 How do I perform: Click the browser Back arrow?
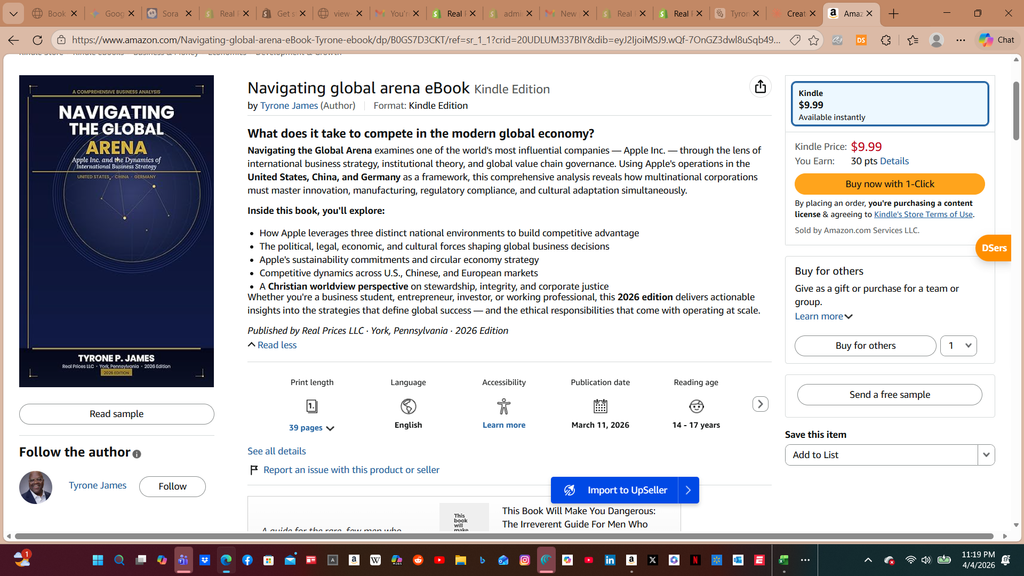pyautogui.click(x=14, y=40)
